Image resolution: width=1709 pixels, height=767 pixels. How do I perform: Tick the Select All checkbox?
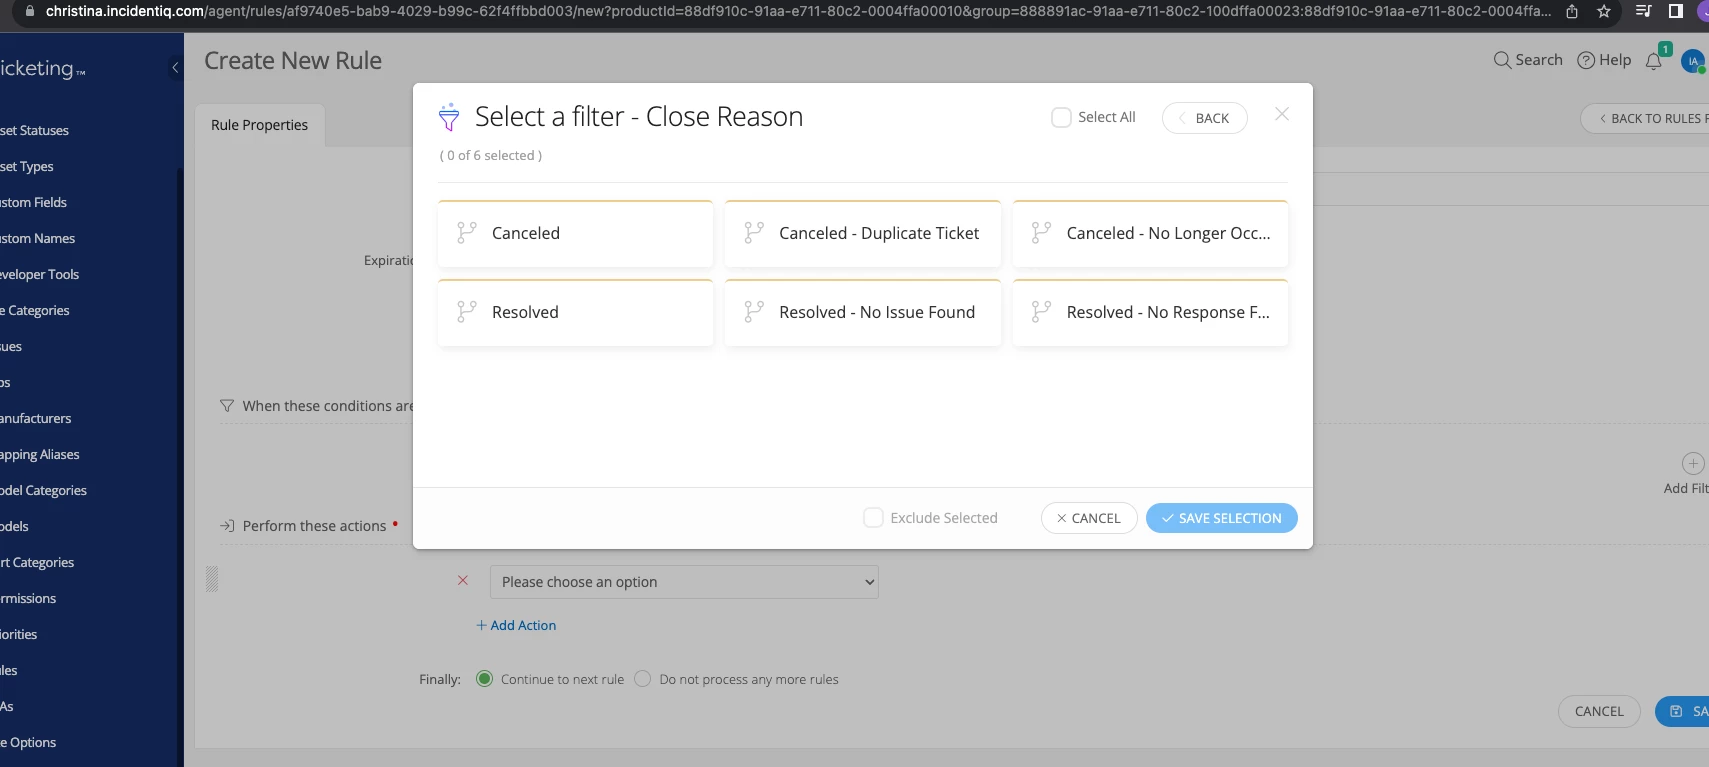[x=1061, y=117]
